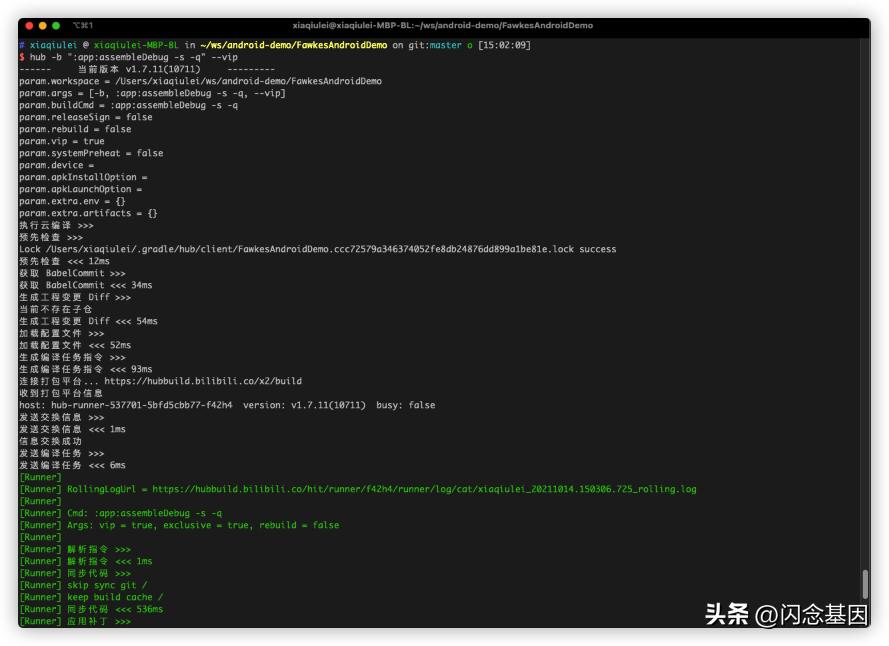Click the red close window button
The image size is (889, 646).
29,26
